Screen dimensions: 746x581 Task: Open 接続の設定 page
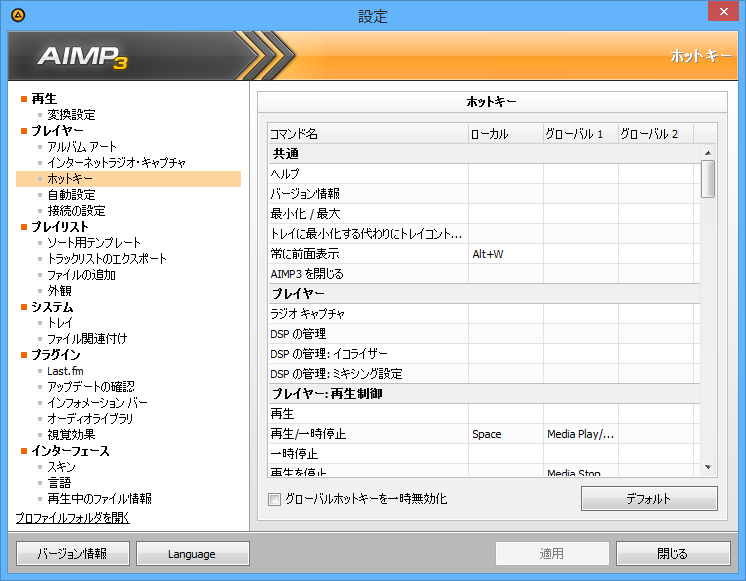[76, 211]
